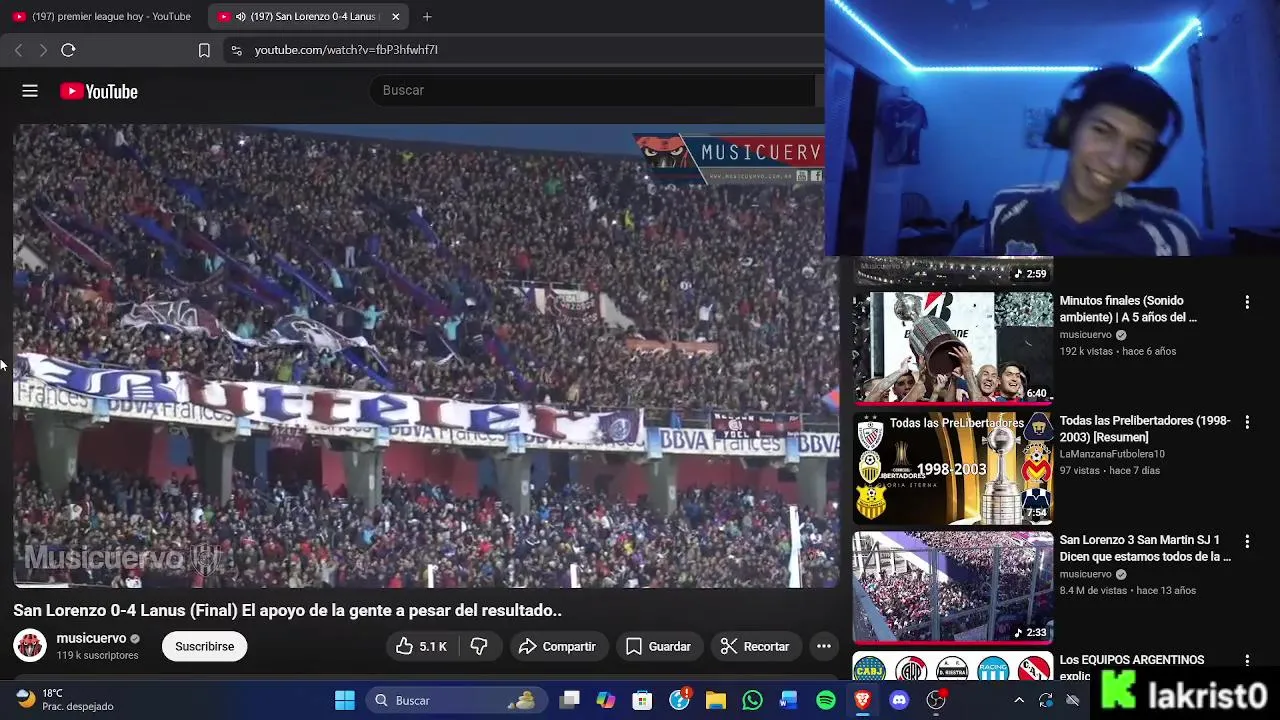Open site settings icon beside the URL
The height and width of the screenshot is (720, 1280).
coord(236,50)
